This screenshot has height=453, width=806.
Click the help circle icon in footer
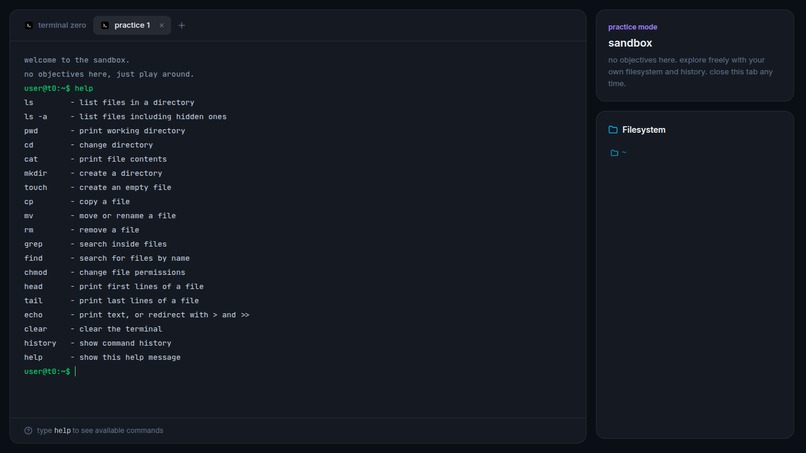[28, 430]
